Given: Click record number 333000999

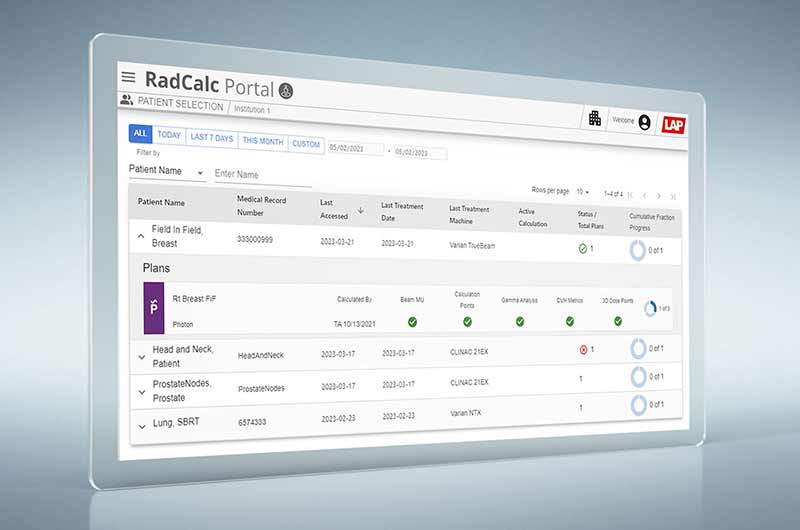Looking at the screenshot, I should (x=255, y=239).
